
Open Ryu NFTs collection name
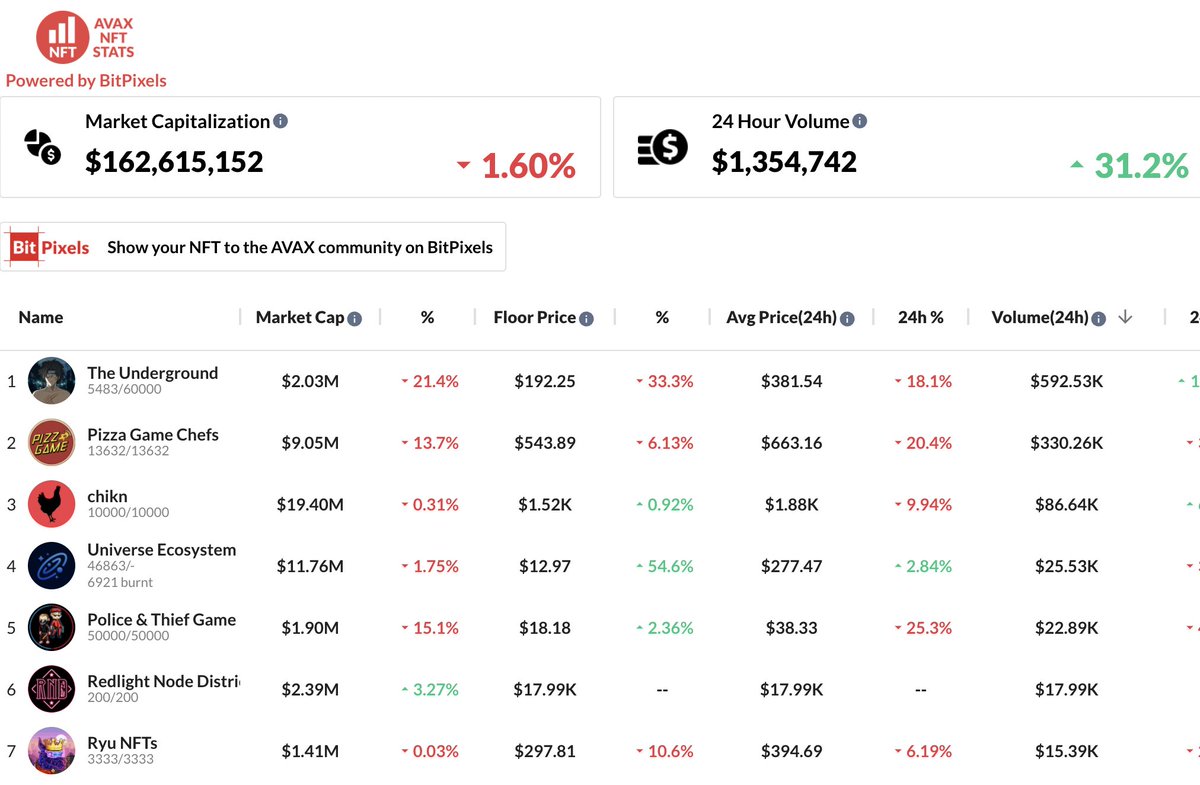[x=122, y=743]
